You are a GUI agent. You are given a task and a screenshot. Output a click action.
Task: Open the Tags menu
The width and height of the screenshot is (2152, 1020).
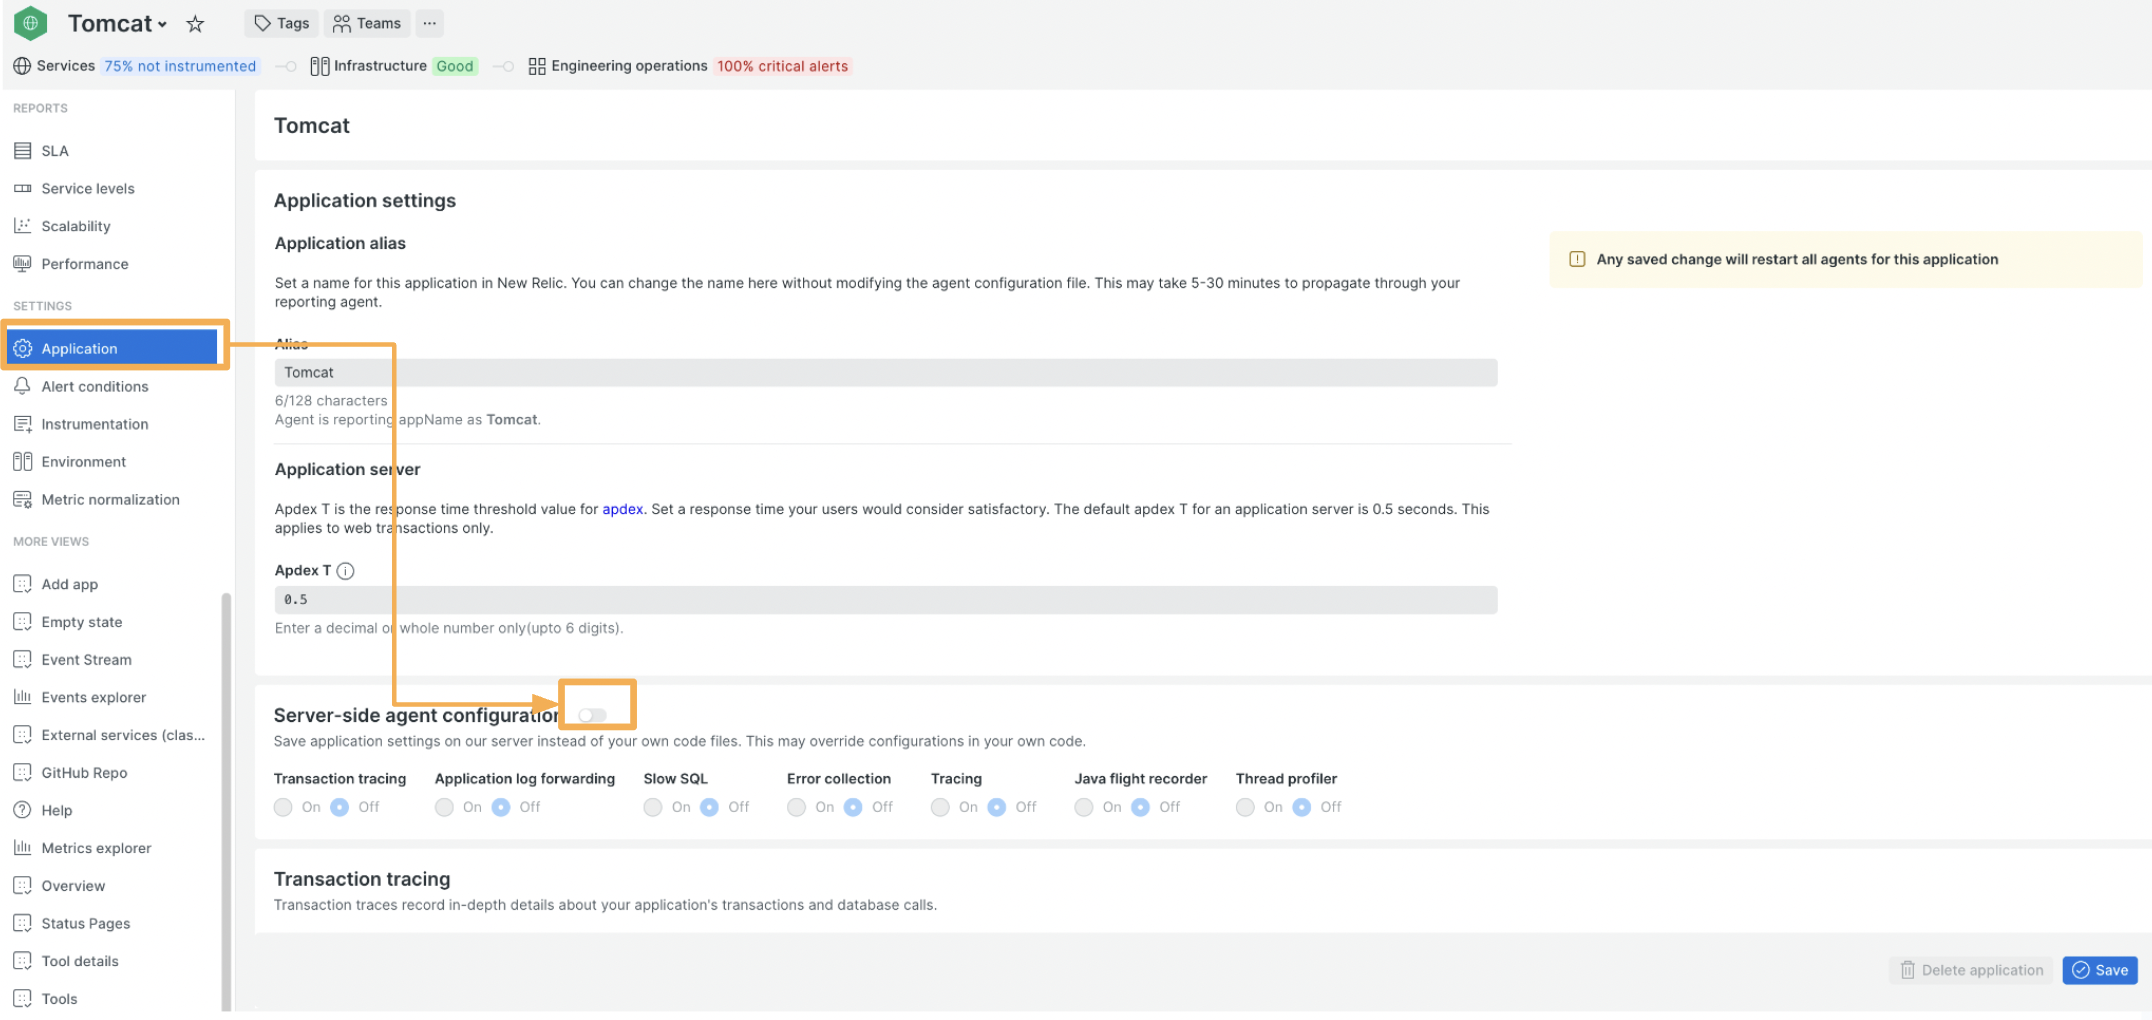coord(281,24)
